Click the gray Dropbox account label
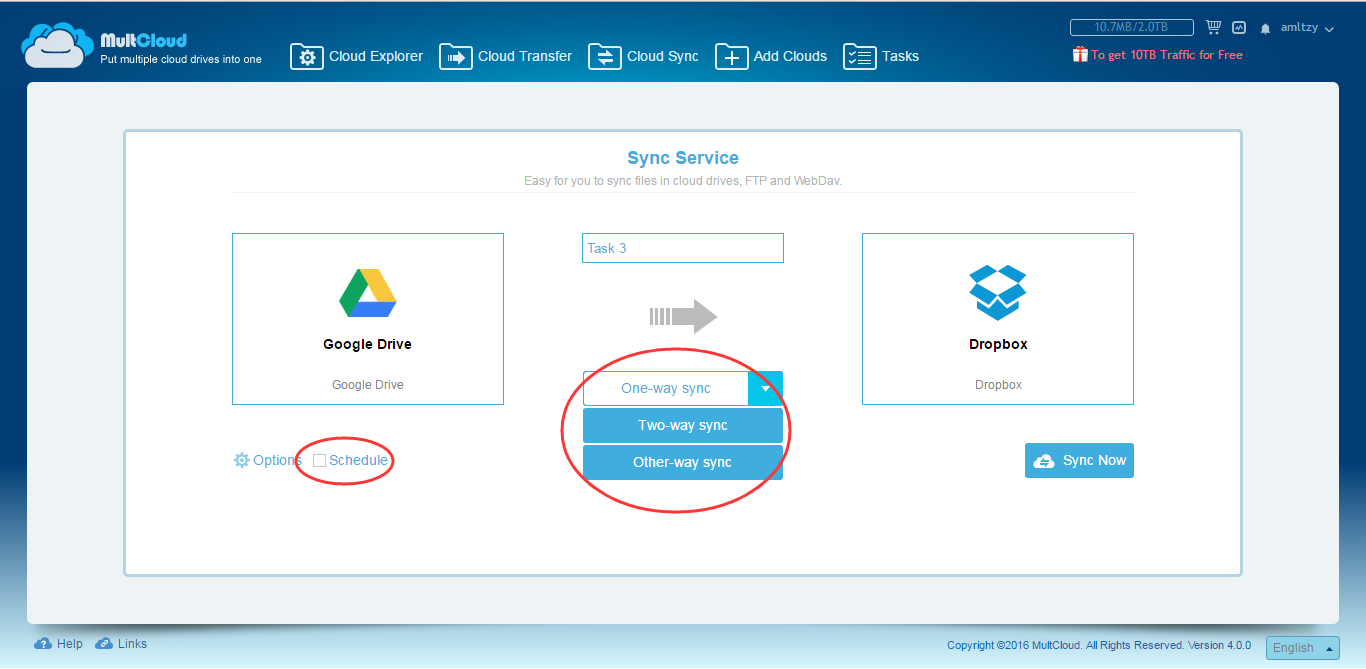 998,384
